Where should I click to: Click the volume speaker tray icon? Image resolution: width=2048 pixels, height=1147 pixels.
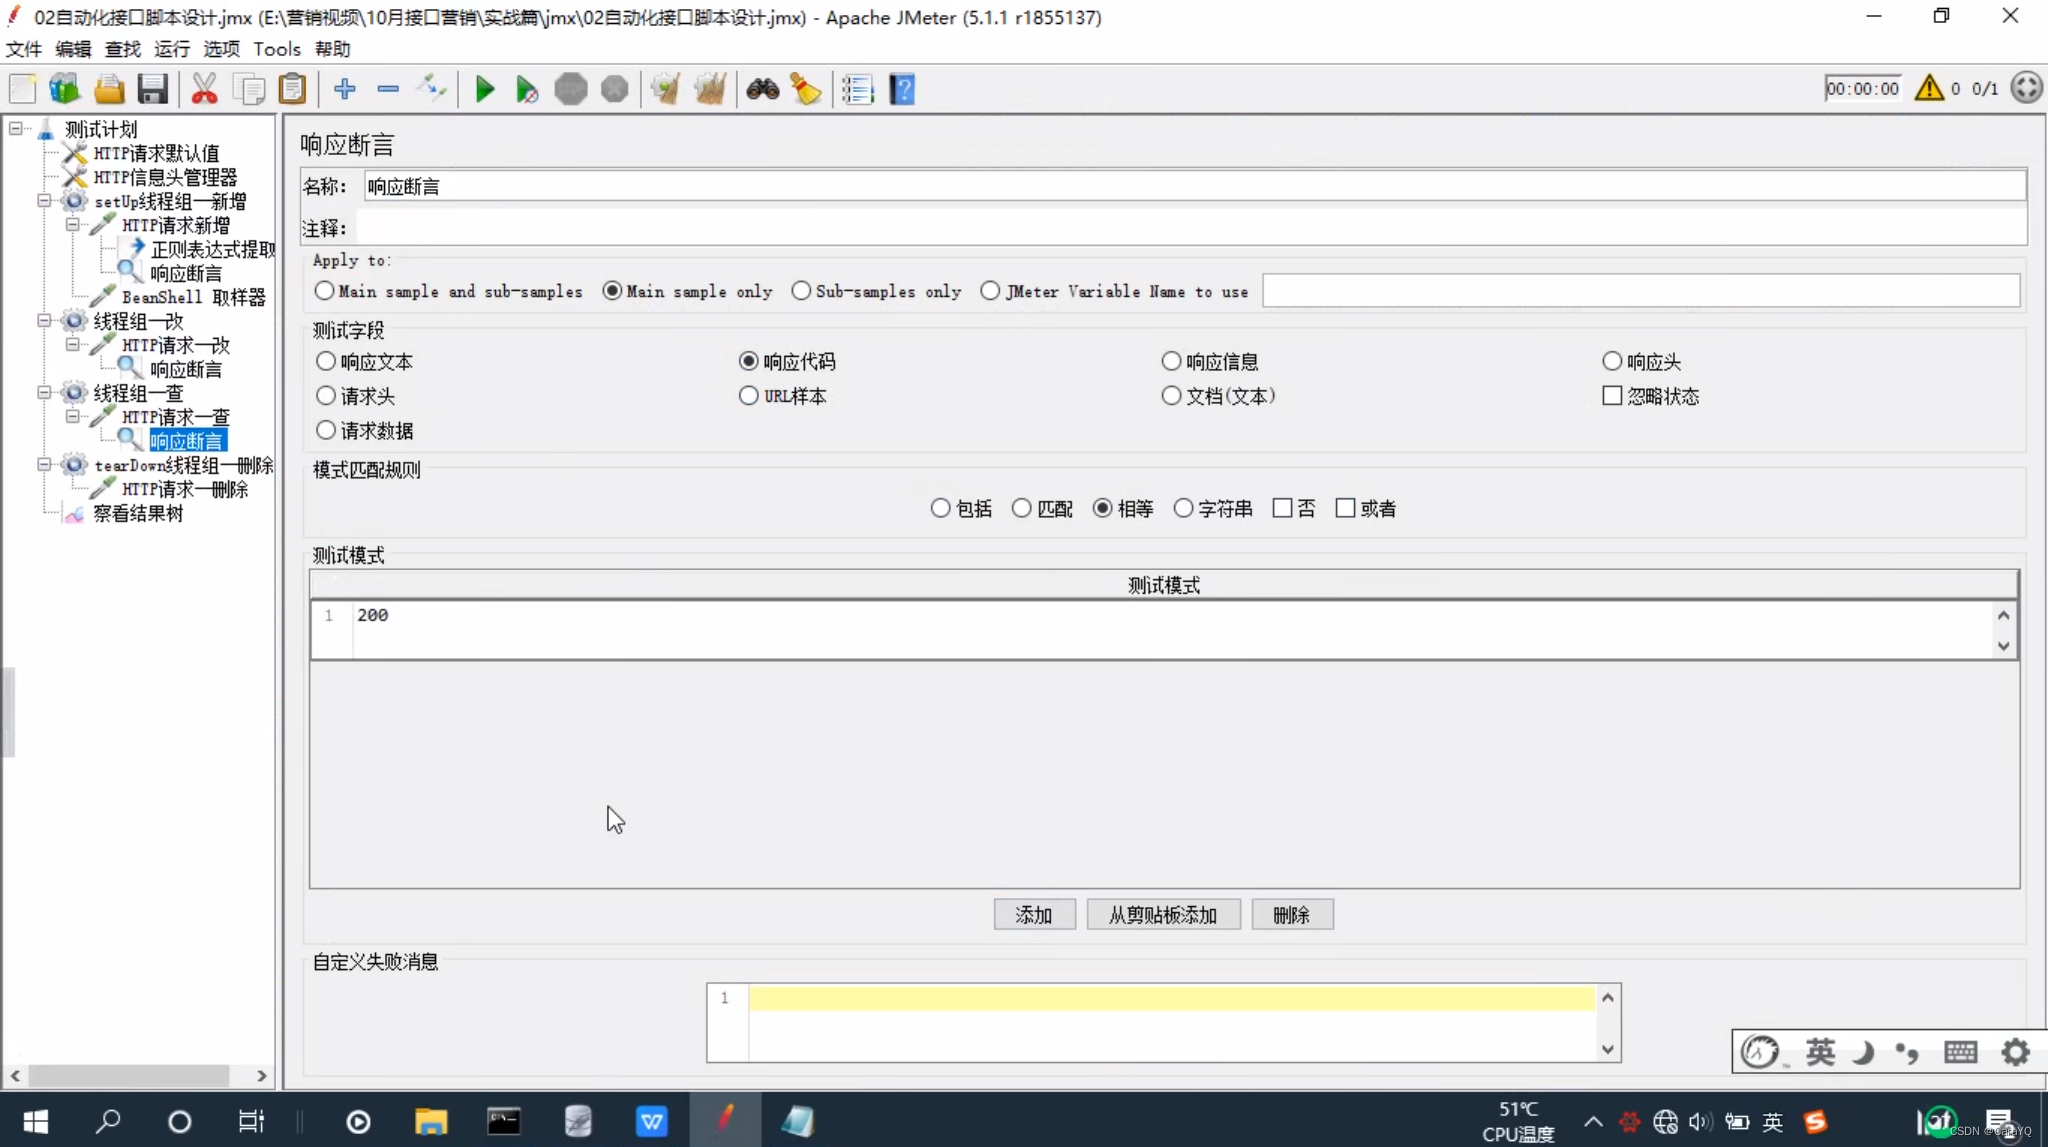1699,1122
